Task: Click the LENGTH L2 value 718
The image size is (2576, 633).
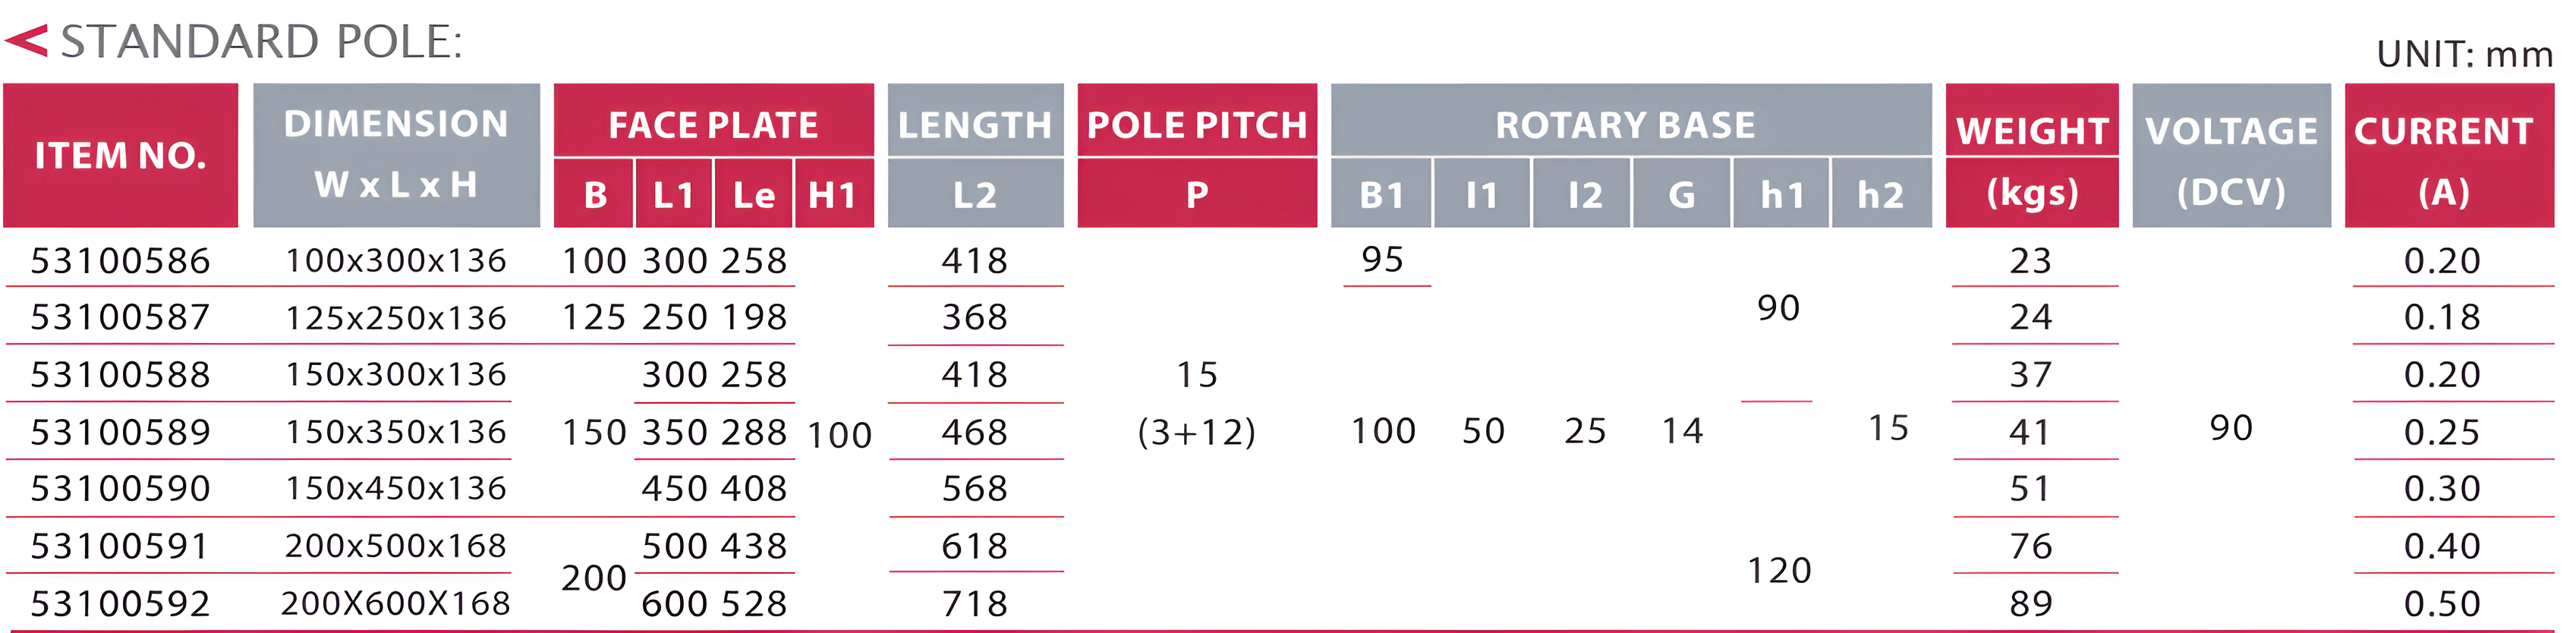Action: pos(975,604)
